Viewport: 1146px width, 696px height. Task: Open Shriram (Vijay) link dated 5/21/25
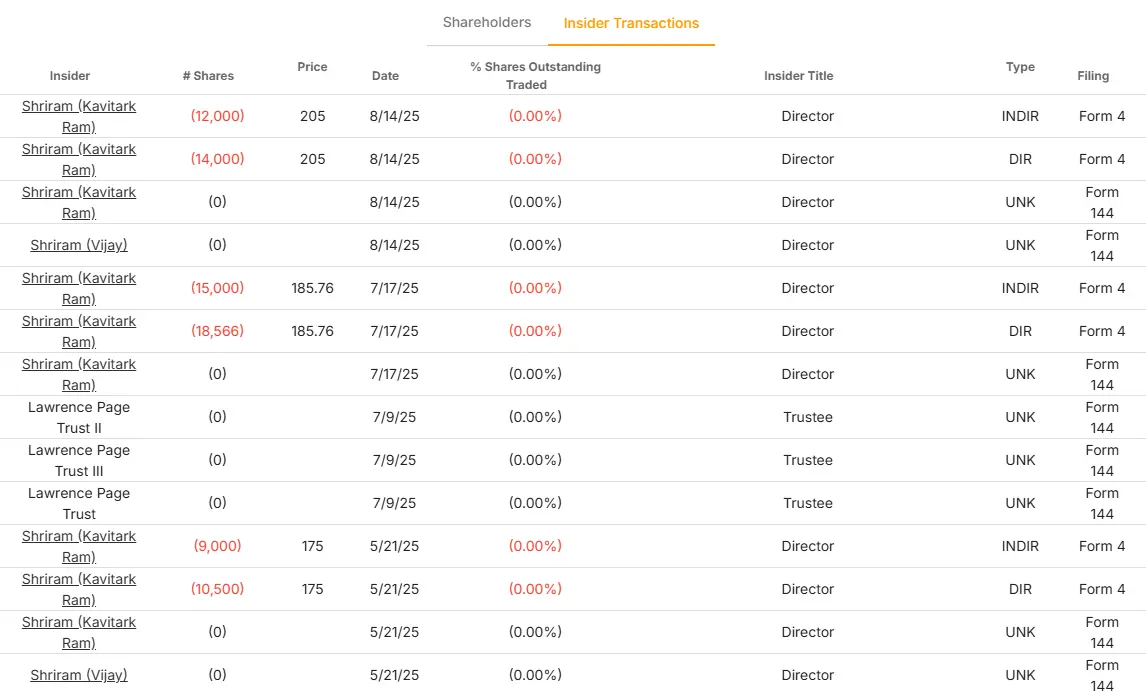(x=79, y=675)
